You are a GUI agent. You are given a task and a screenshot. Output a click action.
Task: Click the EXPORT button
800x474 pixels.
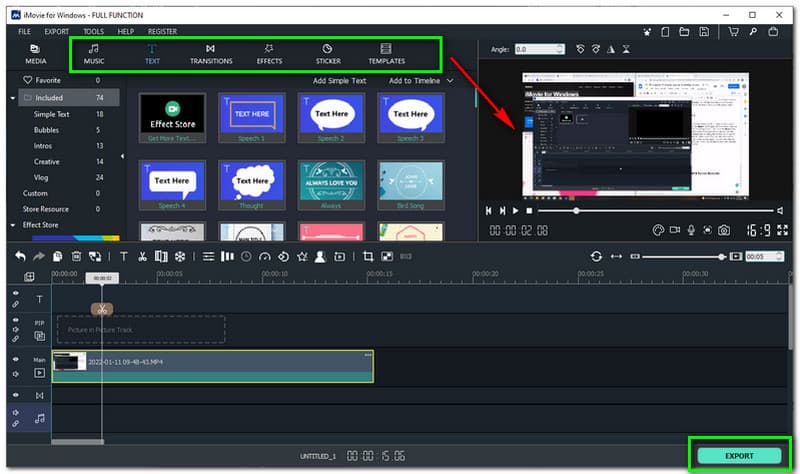pyautogui.click(x=739, y=455)
